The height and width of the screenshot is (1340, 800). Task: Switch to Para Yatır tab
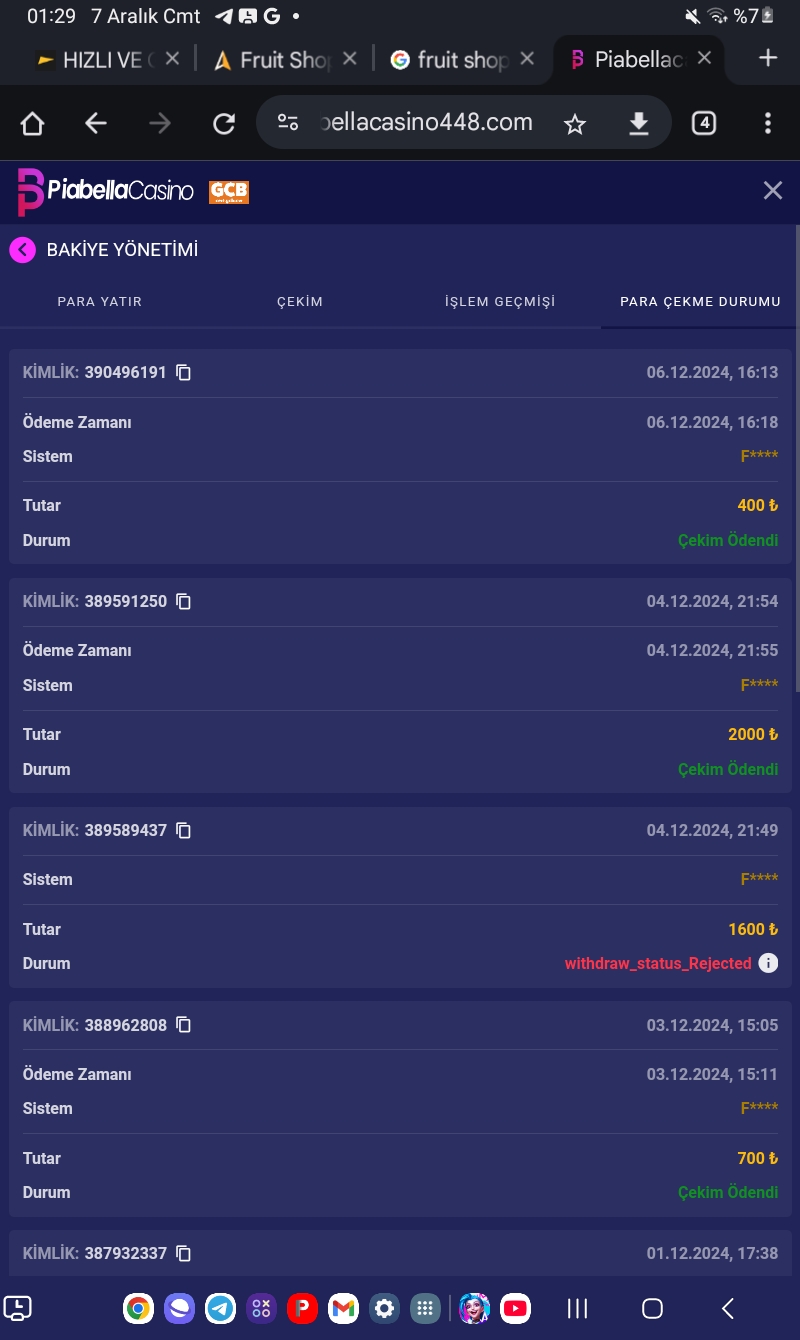[100, 302]
